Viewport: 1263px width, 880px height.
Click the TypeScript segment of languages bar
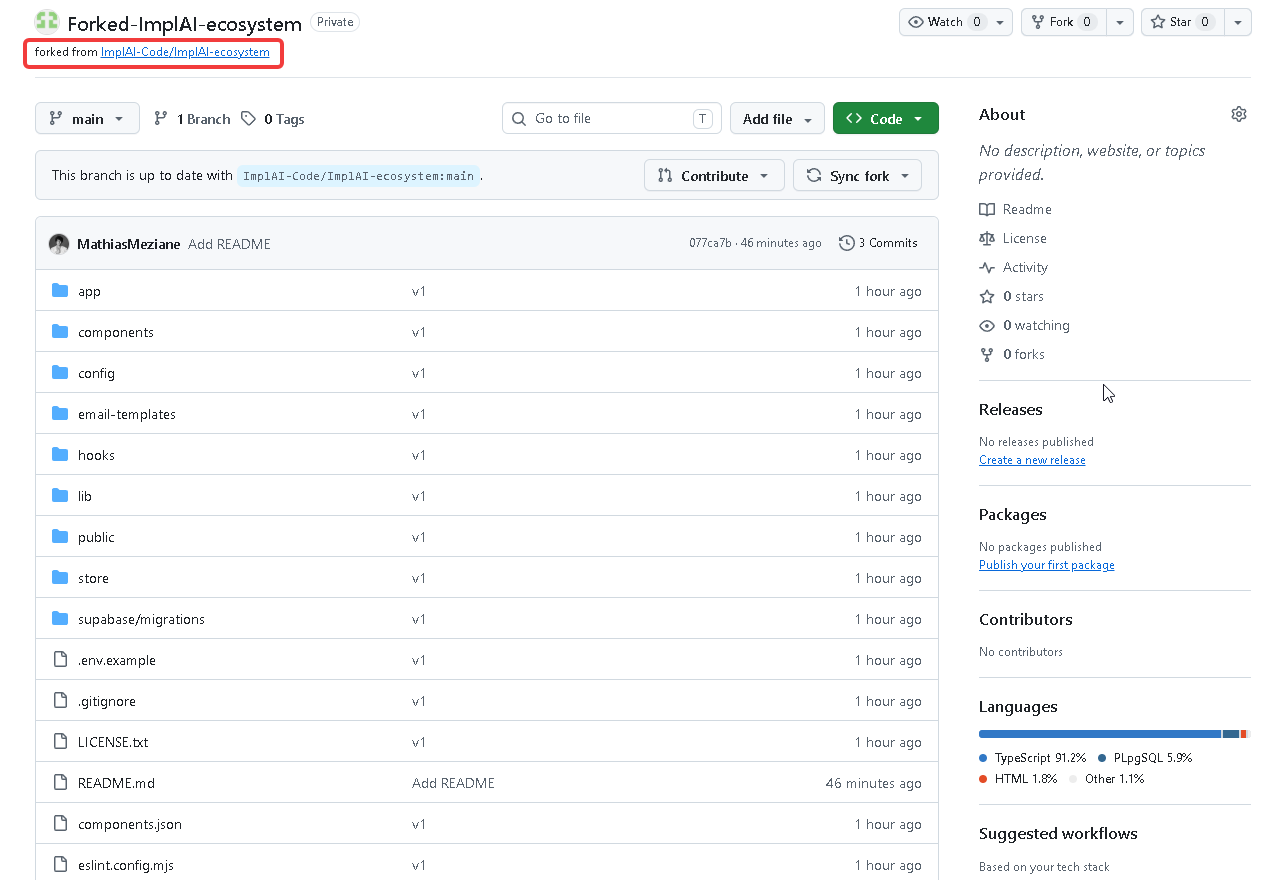(x=1100, y=734)
